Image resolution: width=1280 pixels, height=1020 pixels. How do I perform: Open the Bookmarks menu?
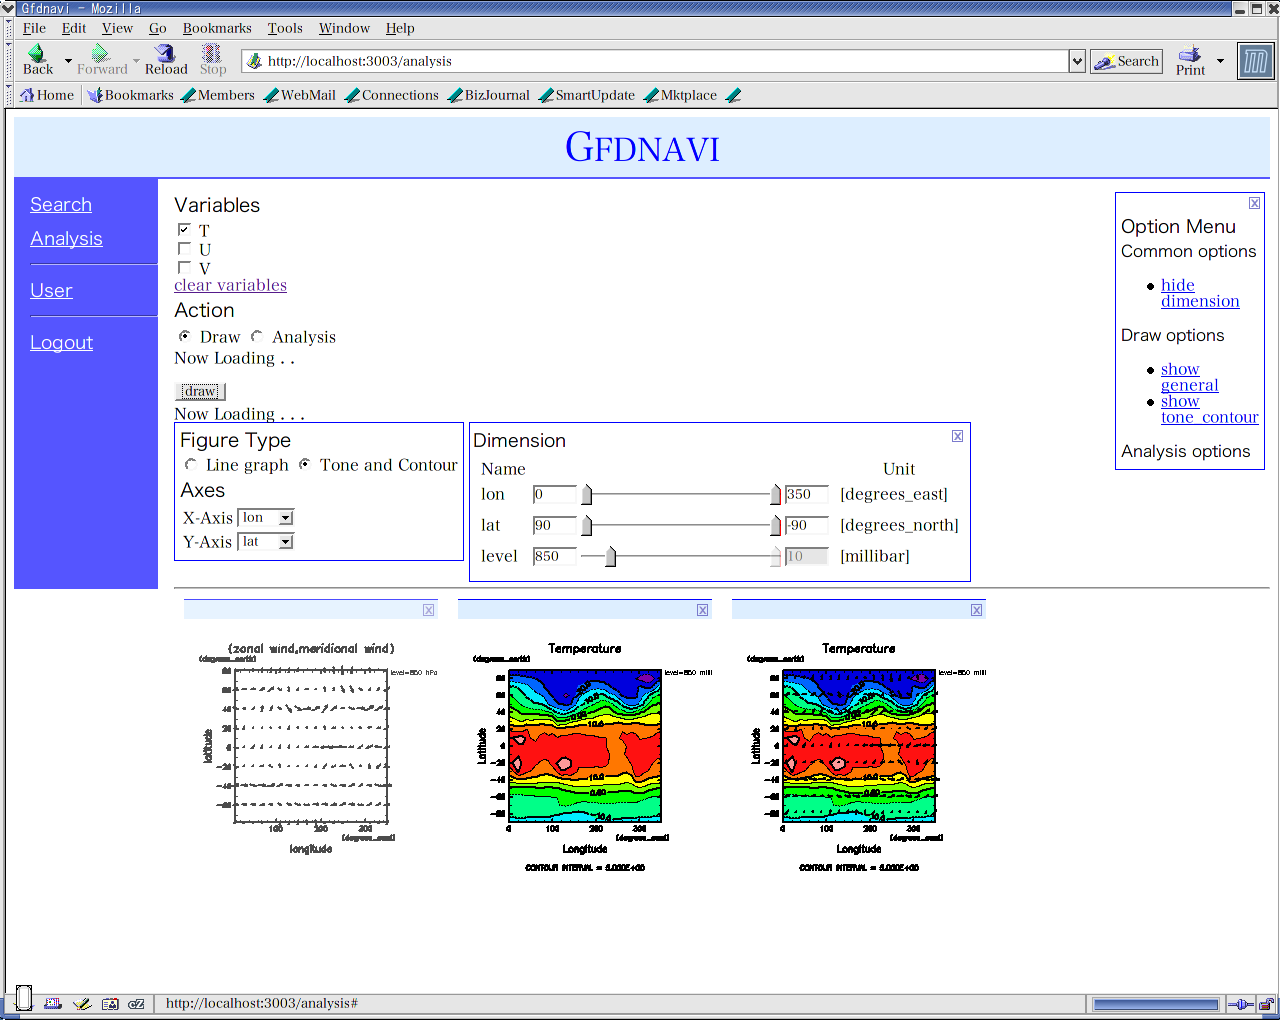tap(217, 28)
